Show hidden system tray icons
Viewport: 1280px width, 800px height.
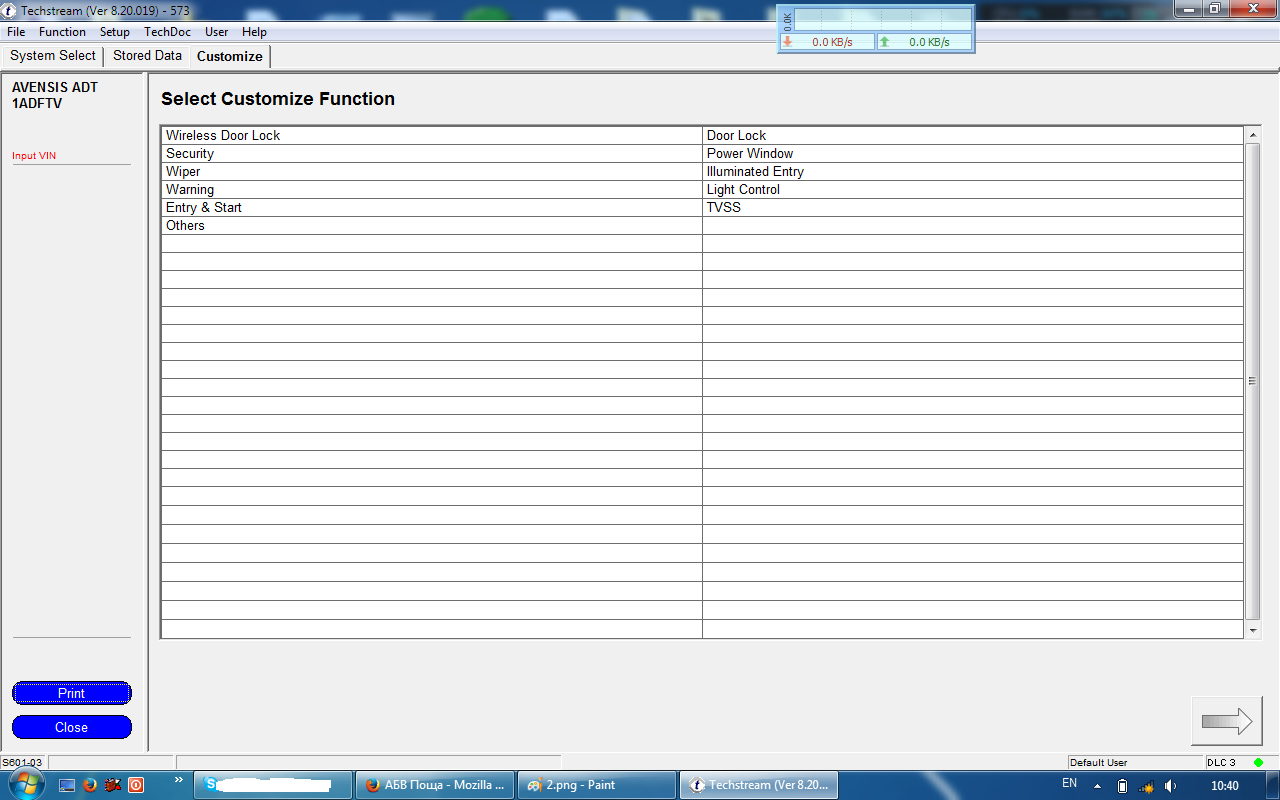(x=1097, y=786)
